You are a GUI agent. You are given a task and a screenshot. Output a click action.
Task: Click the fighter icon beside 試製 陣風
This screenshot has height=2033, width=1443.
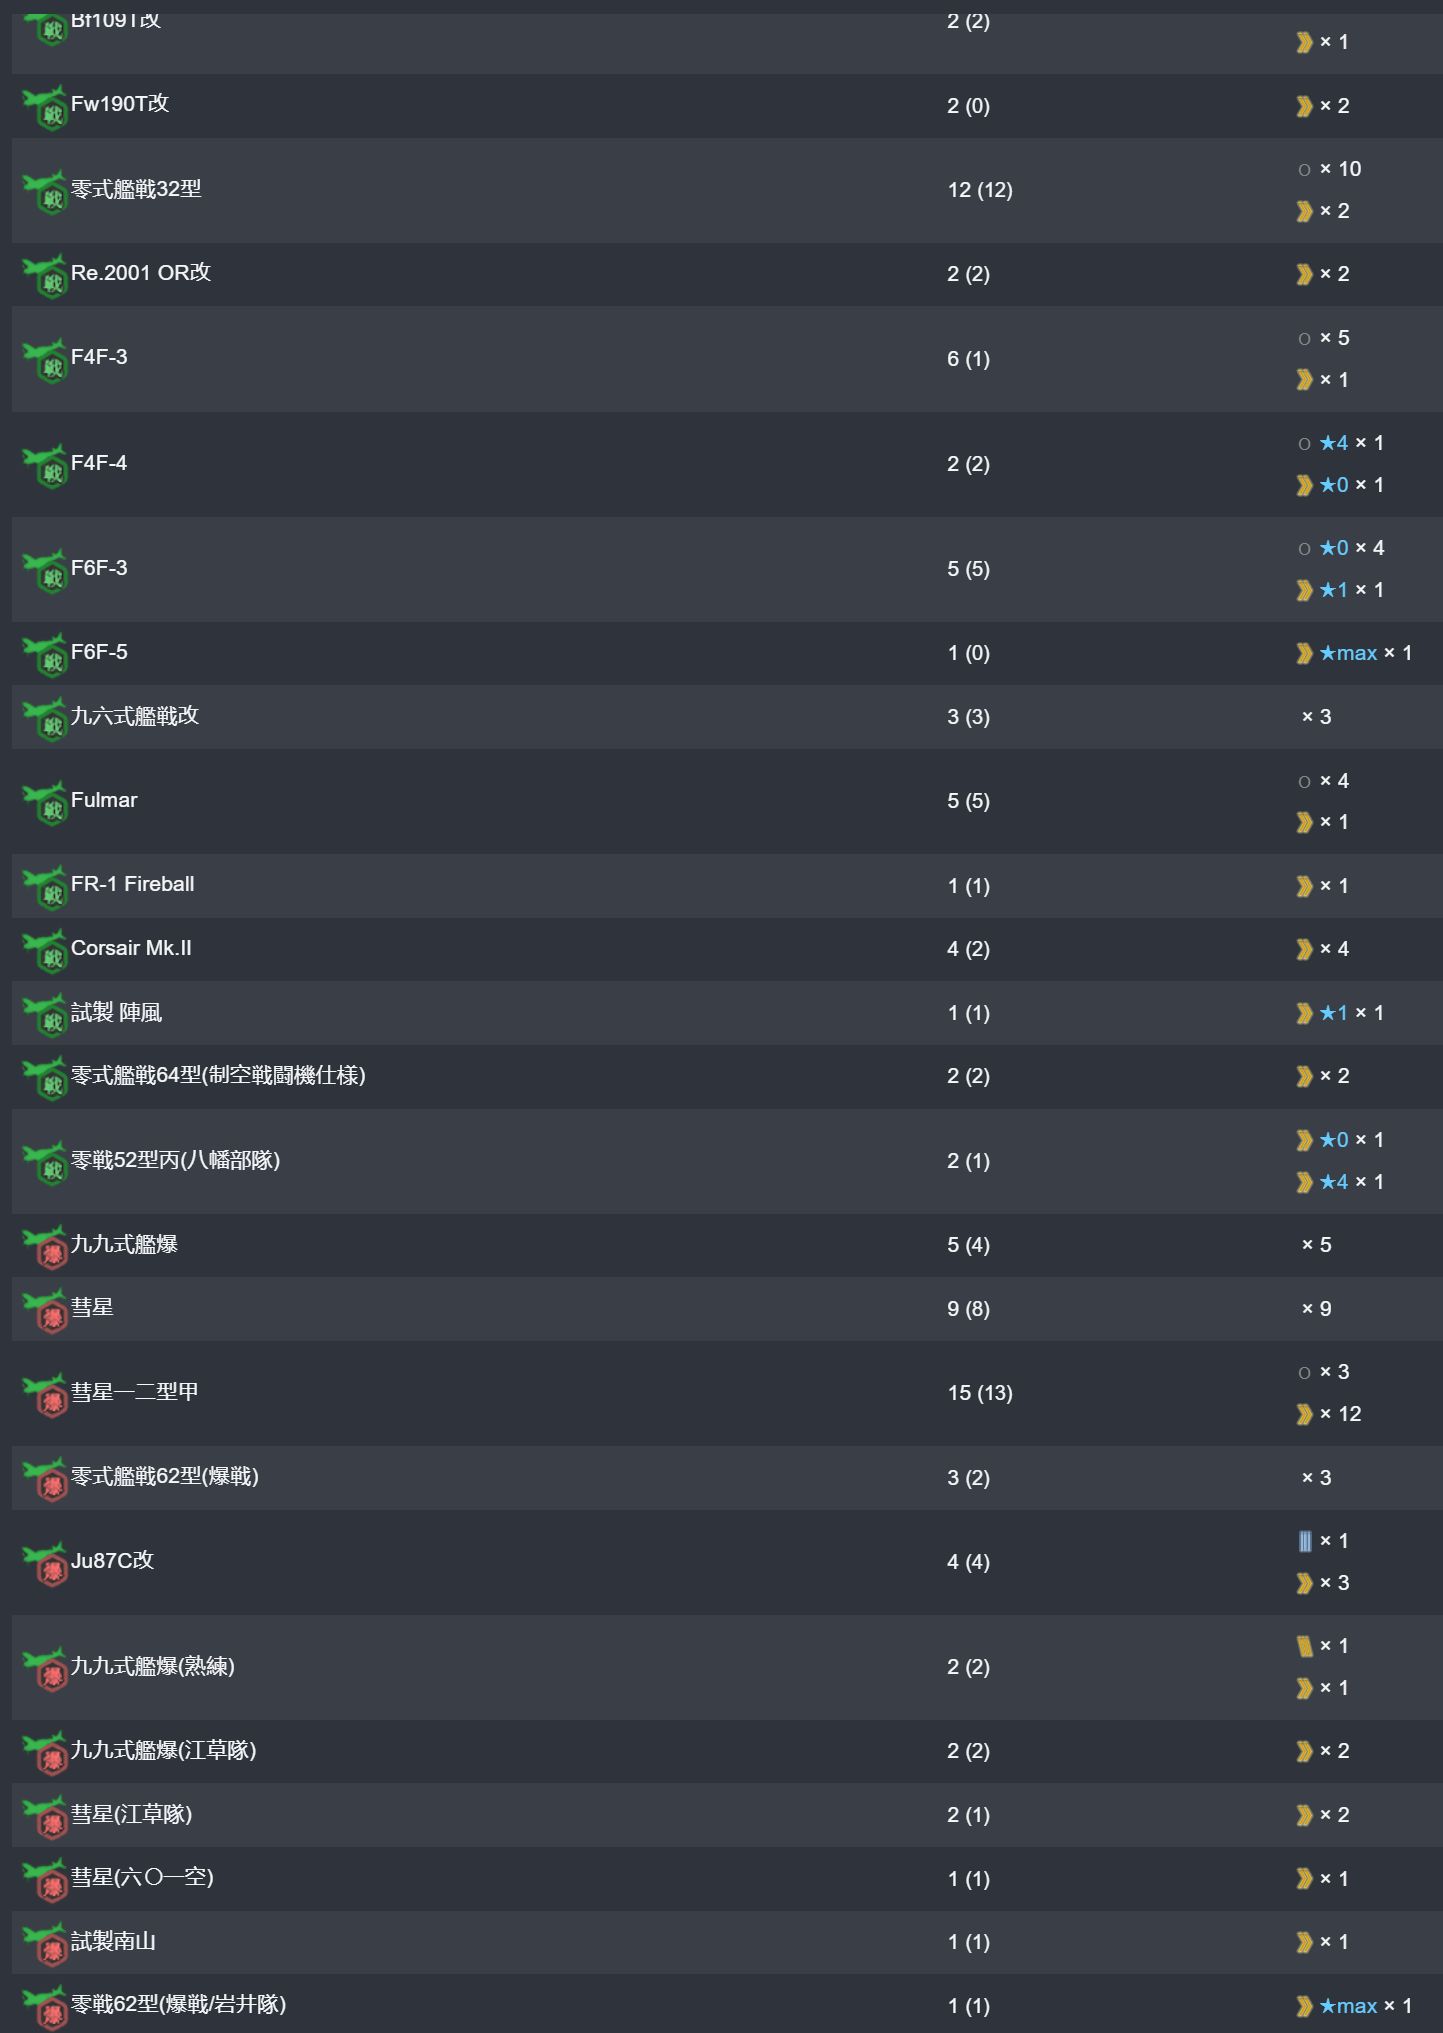(45, 1015)
